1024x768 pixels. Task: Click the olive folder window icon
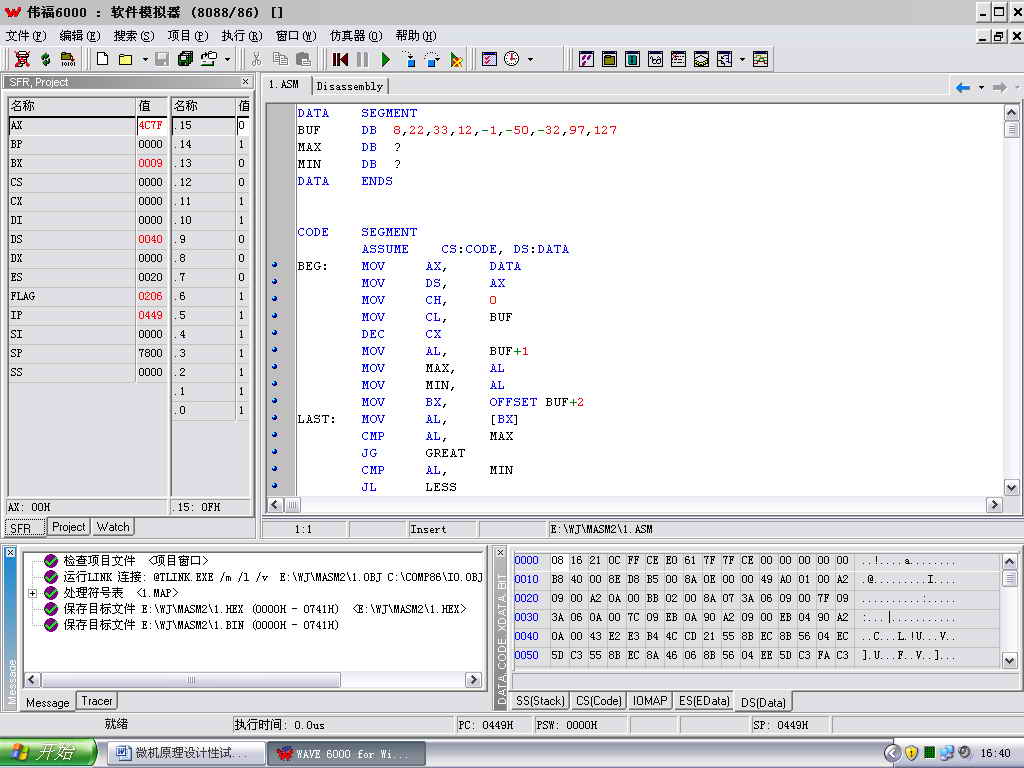point(609,59)
